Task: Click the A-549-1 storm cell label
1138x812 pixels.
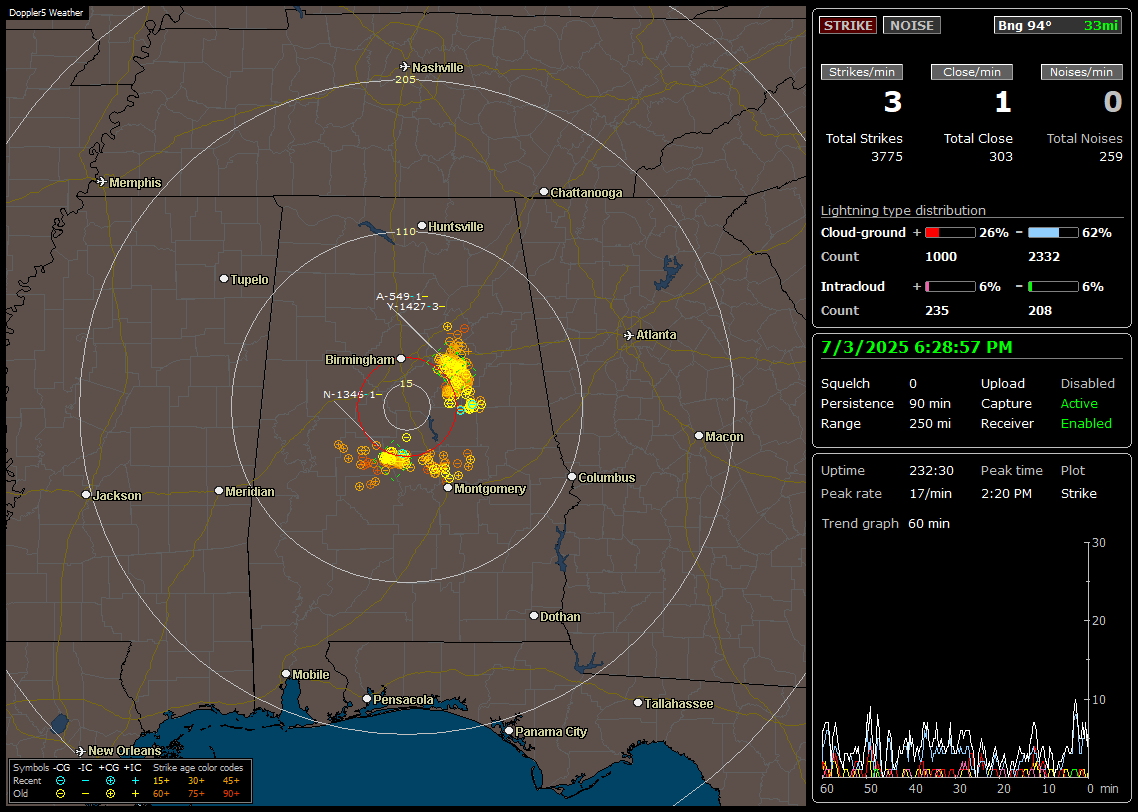Action: pyautogui.click(x=402, y=296)
